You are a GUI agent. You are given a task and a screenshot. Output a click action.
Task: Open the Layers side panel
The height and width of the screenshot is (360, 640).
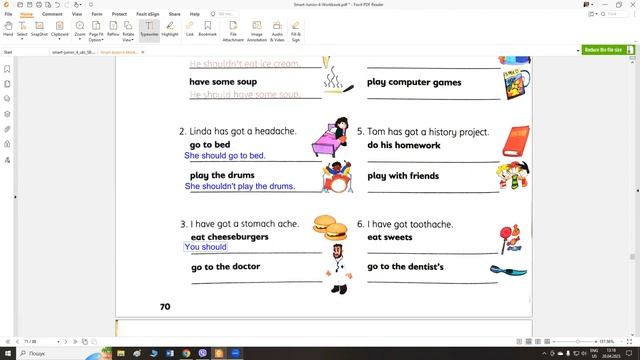click(x=7, y=114)
